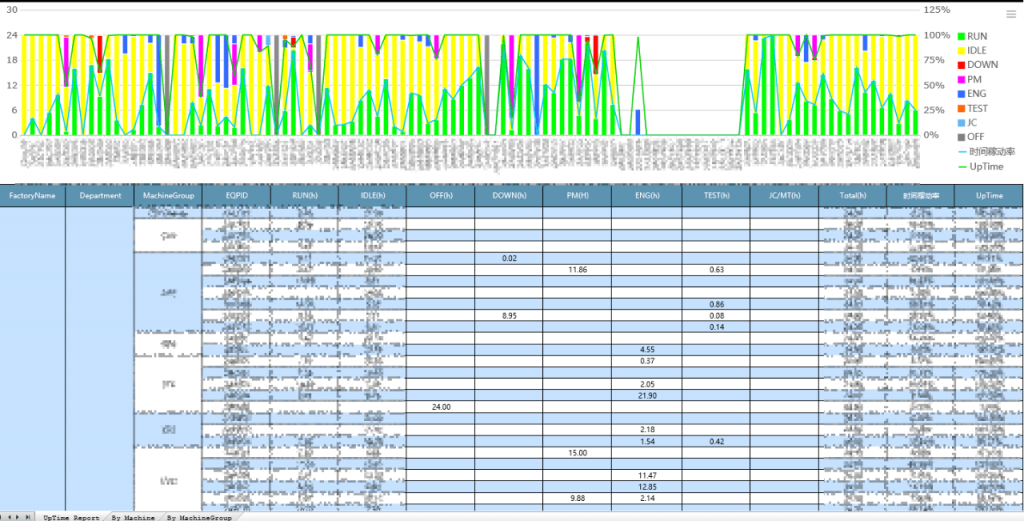Viewport: 1024px width, 521px height.
Task: Click the OFF(h) column header
Action: coord(440,195)
